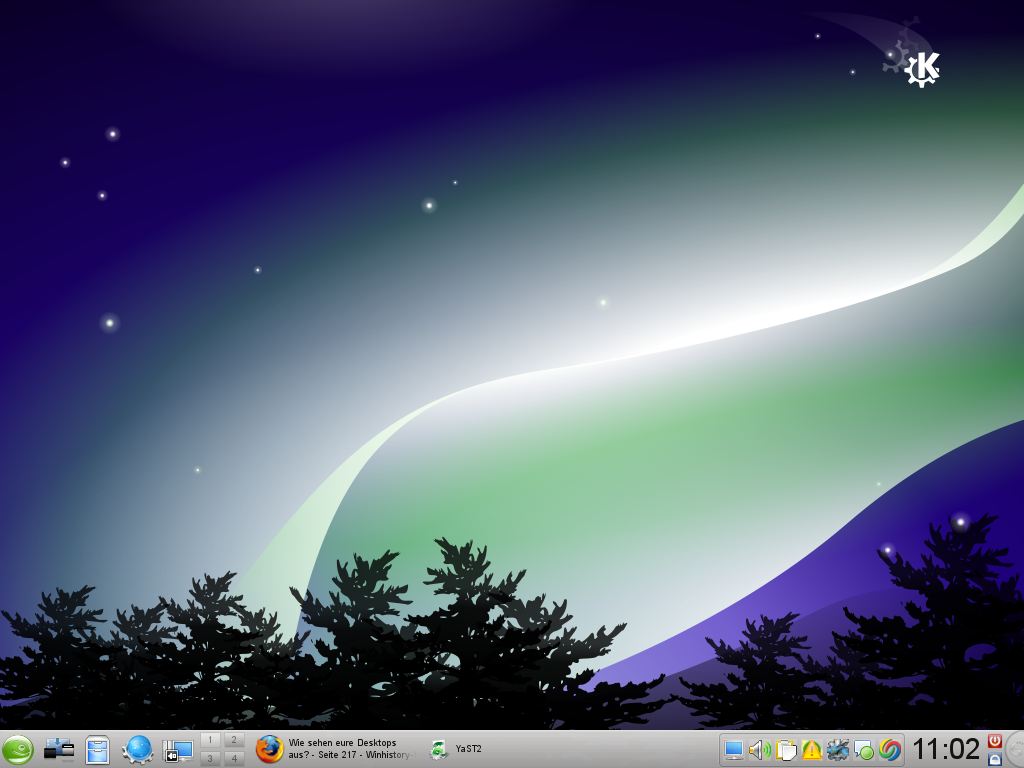Switch to virtual desktop 4
Viewport: 1024px width, 768px height.
pos(234,759)
